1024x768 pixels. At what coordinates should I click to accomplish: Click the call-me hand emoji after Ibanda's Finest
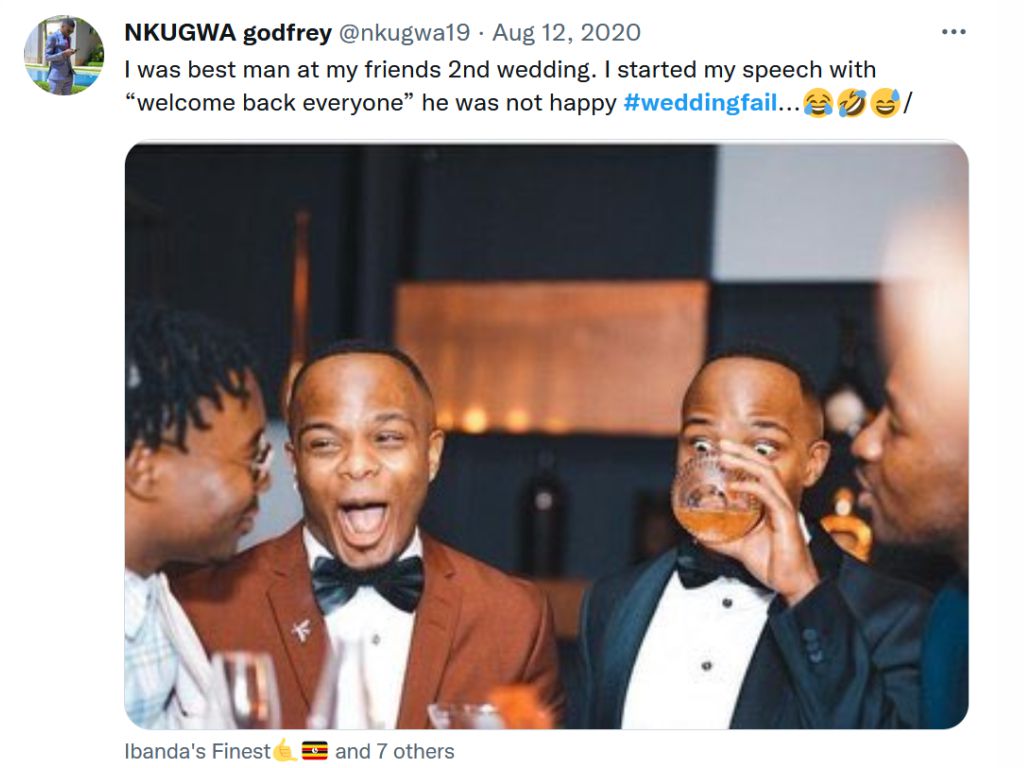[x=285, y=751]
